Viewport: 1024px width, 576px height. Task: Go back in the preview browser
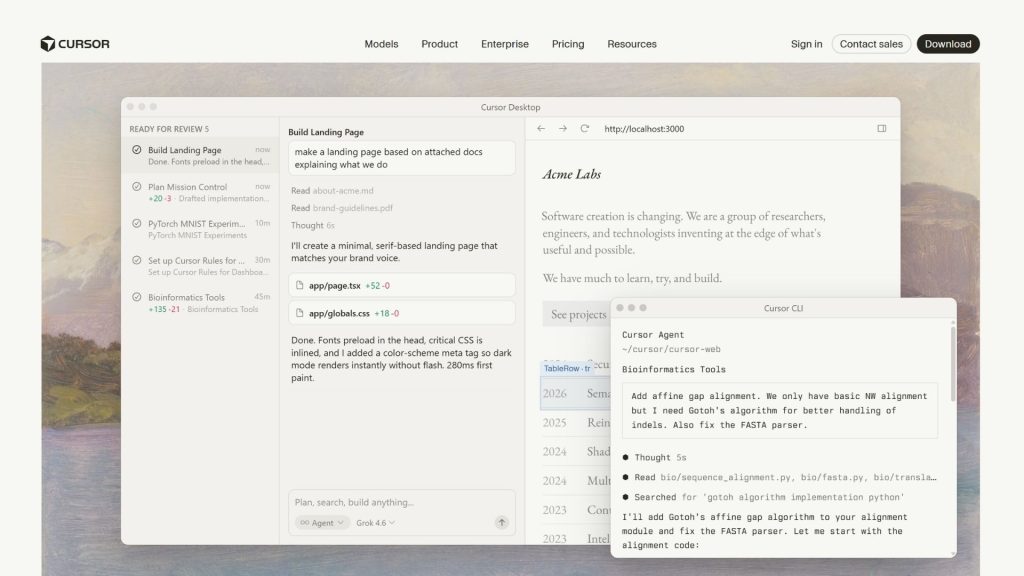tap(541, 129)
